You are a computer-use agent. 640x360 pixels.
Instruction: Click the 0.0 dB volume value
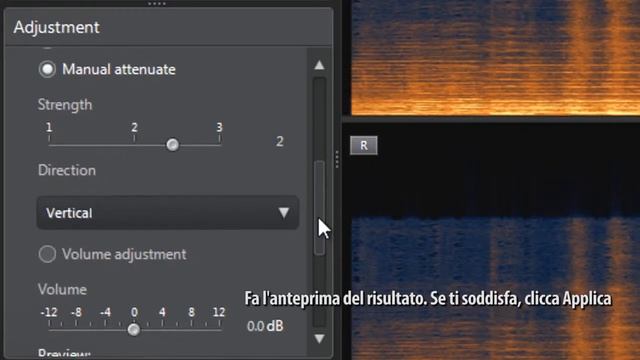(265, 326)
